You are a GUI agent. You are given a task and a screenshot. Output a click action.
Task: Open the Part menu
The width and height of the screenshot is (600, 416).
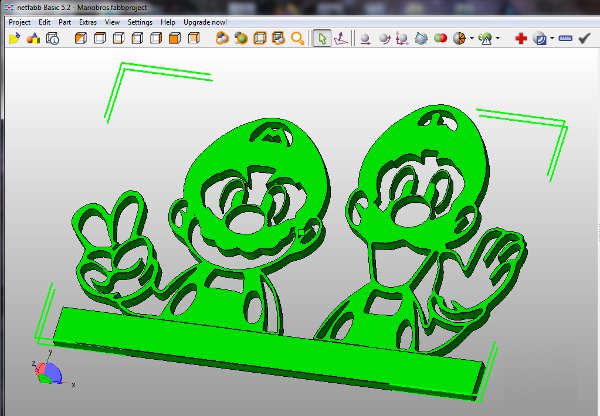click(x=65, y=22)
